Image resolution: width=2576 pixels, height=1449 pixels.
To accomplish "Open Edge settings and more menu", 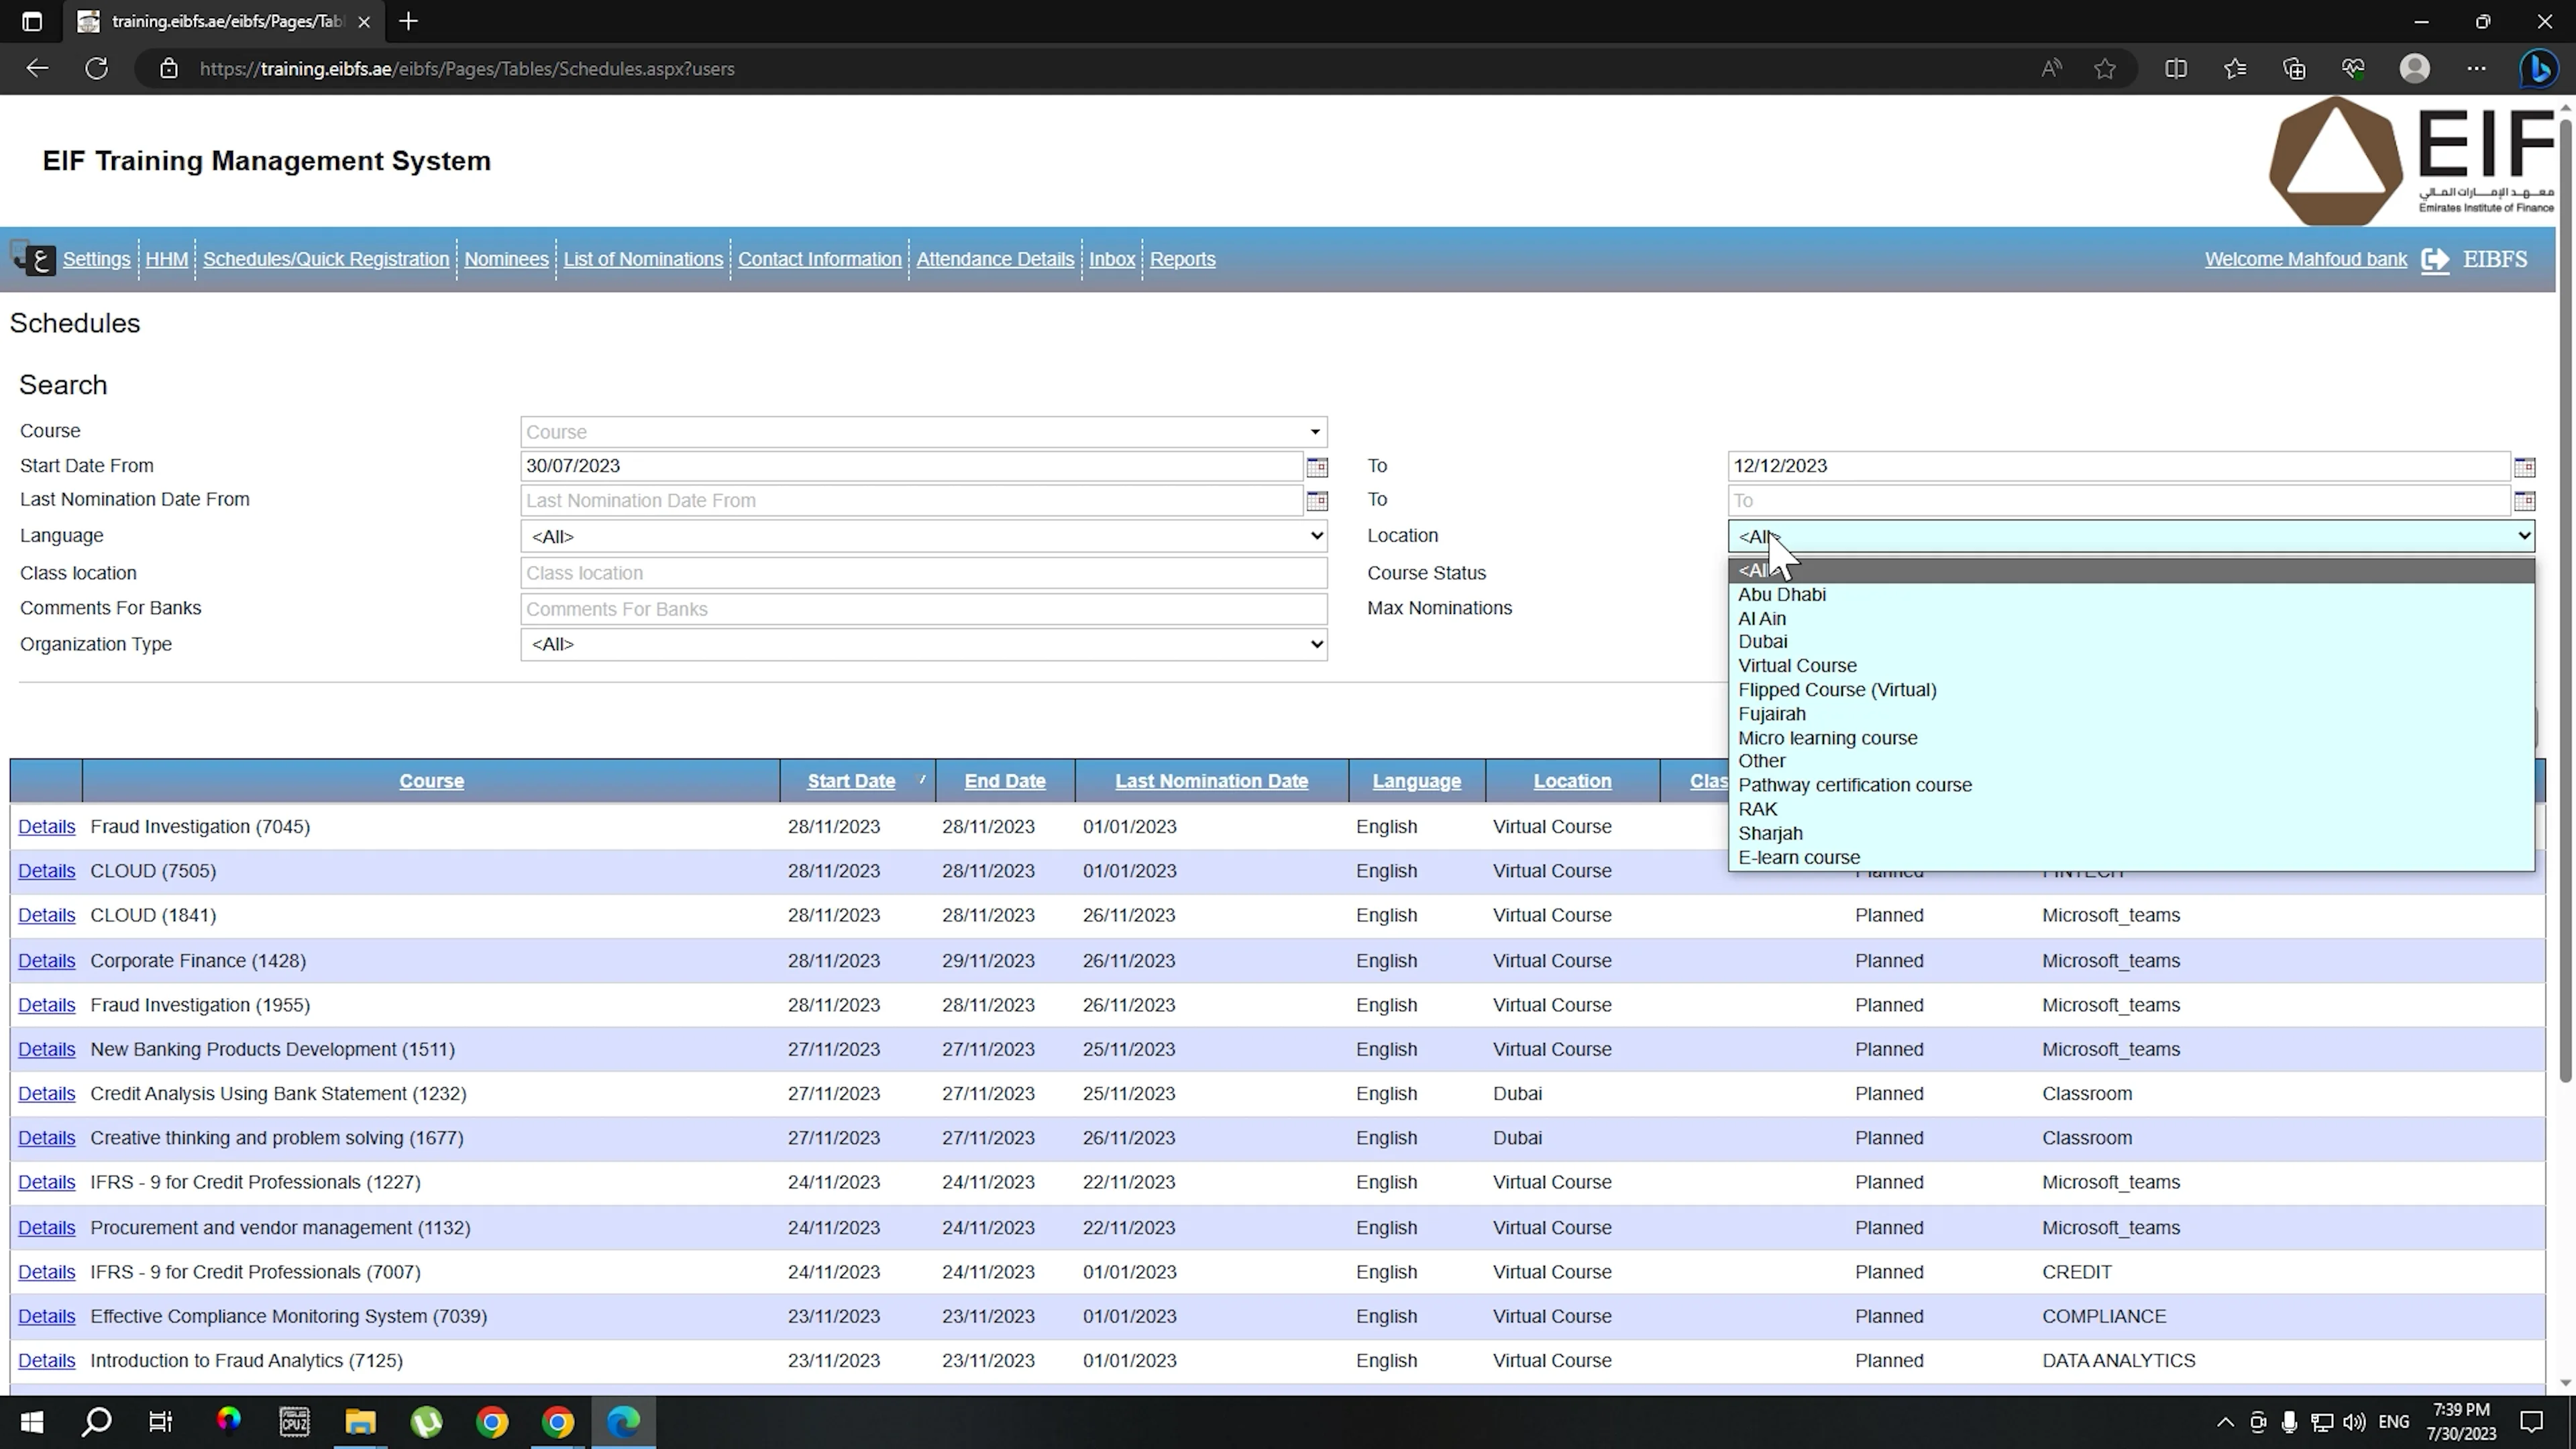I will click(2476, 69).
